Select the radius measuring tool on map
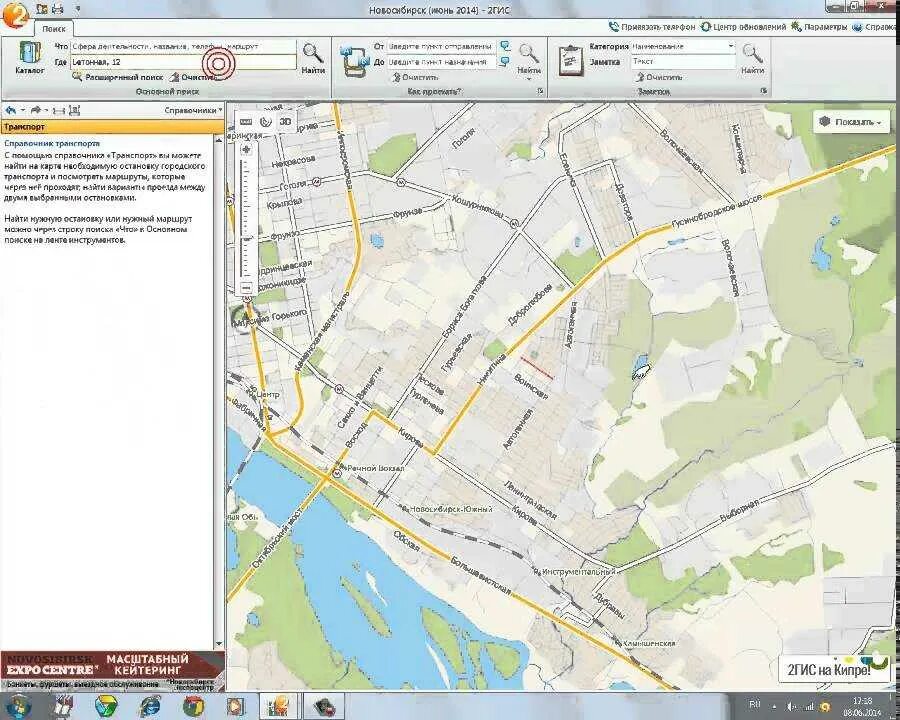900x720 pixels. click(265, 122)
